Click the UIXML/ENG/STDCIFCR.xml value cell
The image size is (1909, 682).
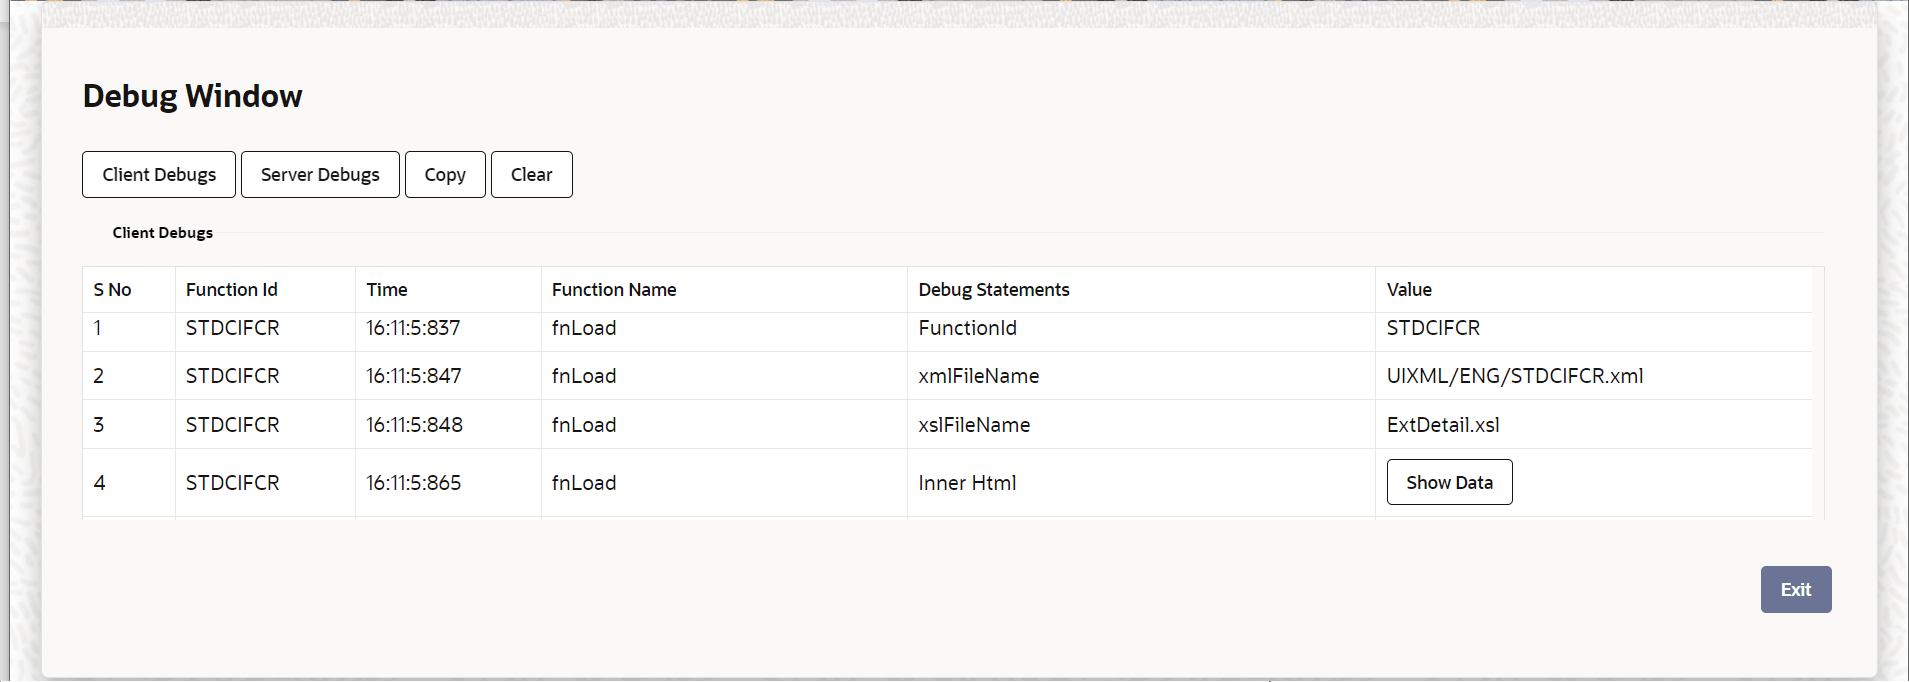pyautogui.click(x=1515, y=376)
